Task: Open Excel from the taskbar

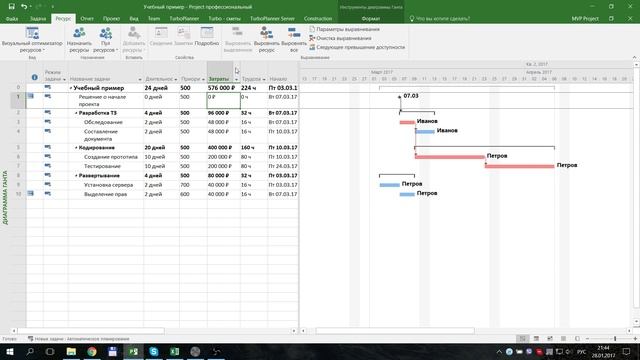Action: pyautogui.click(x=175, y=351)
